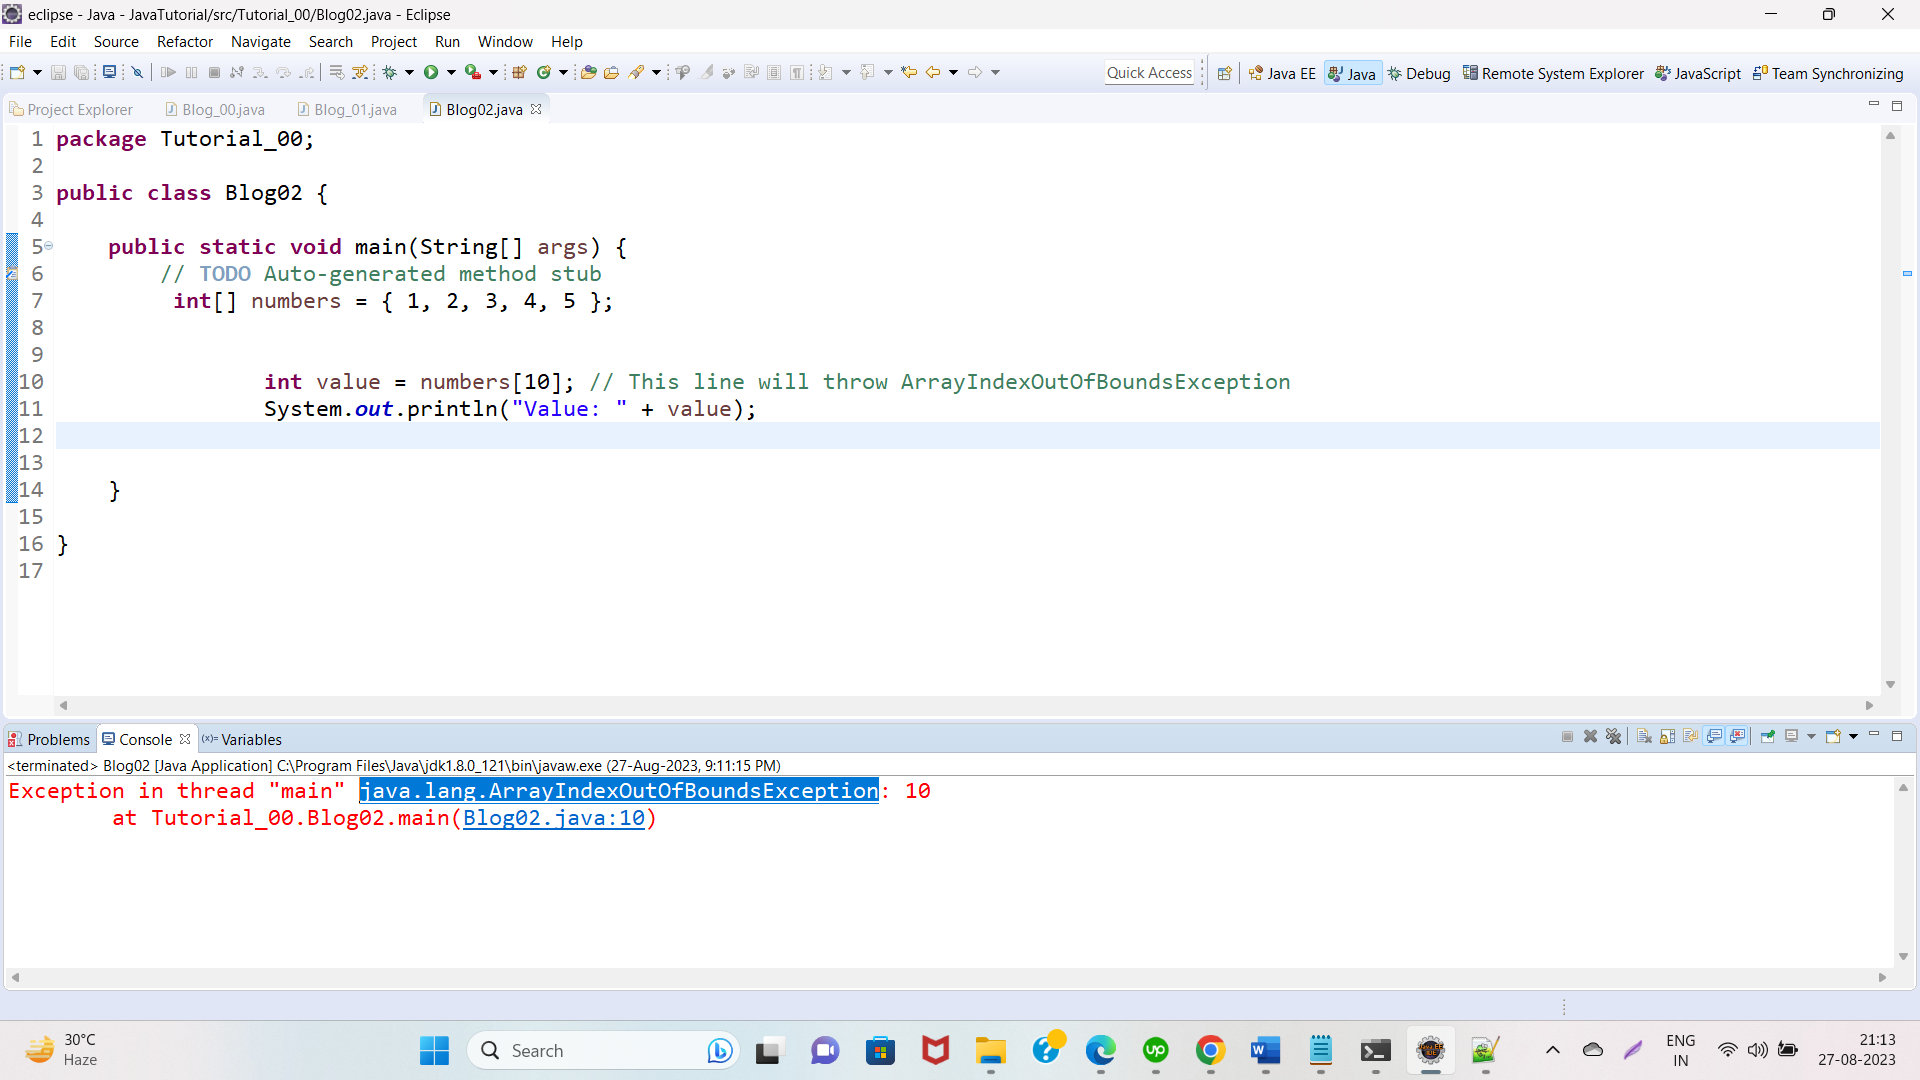Click Remove All Terminated Launches icon
The width and height of the screenshot is (1920, 1080).
pos(1613,736)
